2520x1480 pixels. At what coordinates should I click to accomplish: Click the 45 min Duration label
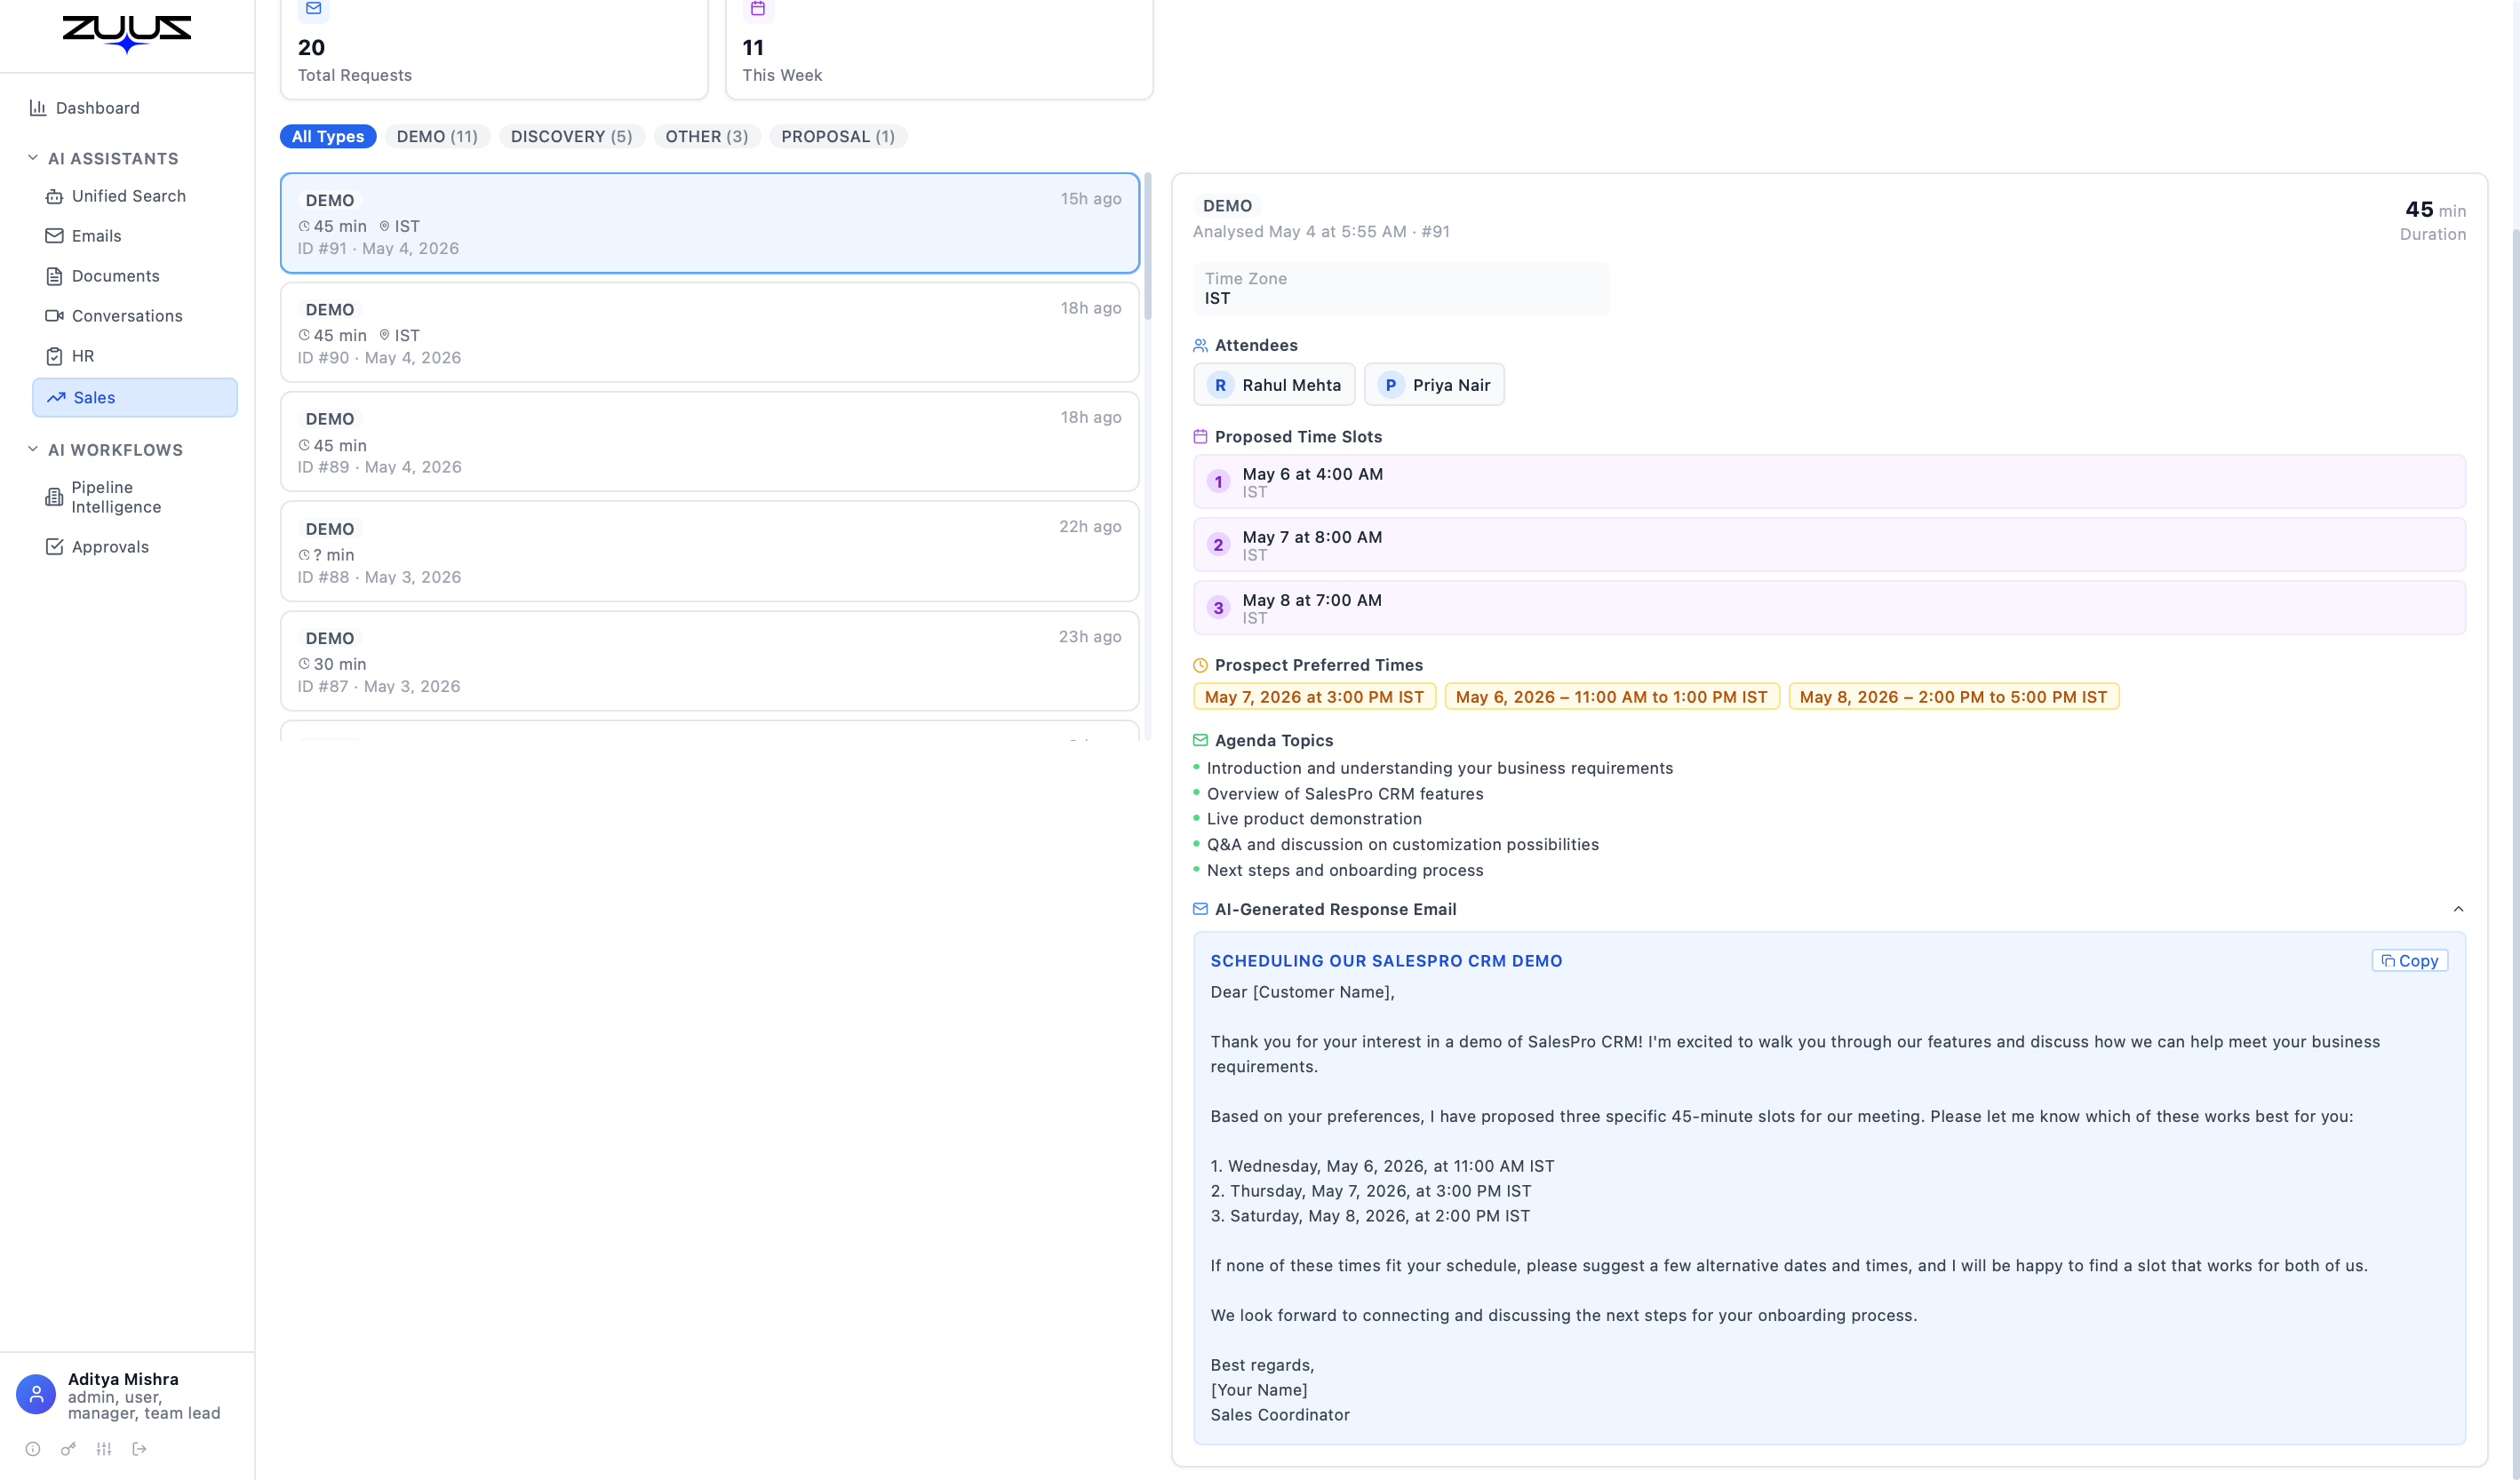tap(2434, 221)
